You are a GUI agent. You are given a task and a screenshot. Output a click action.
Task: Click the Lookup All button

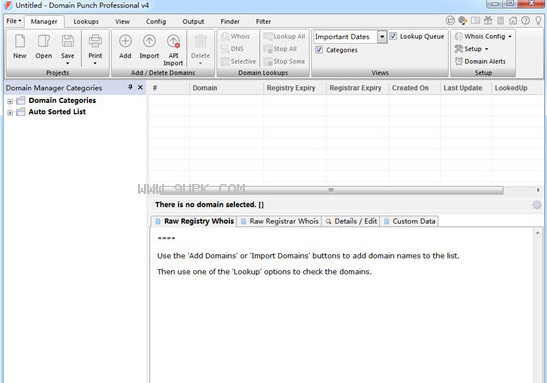click(284, 36)
